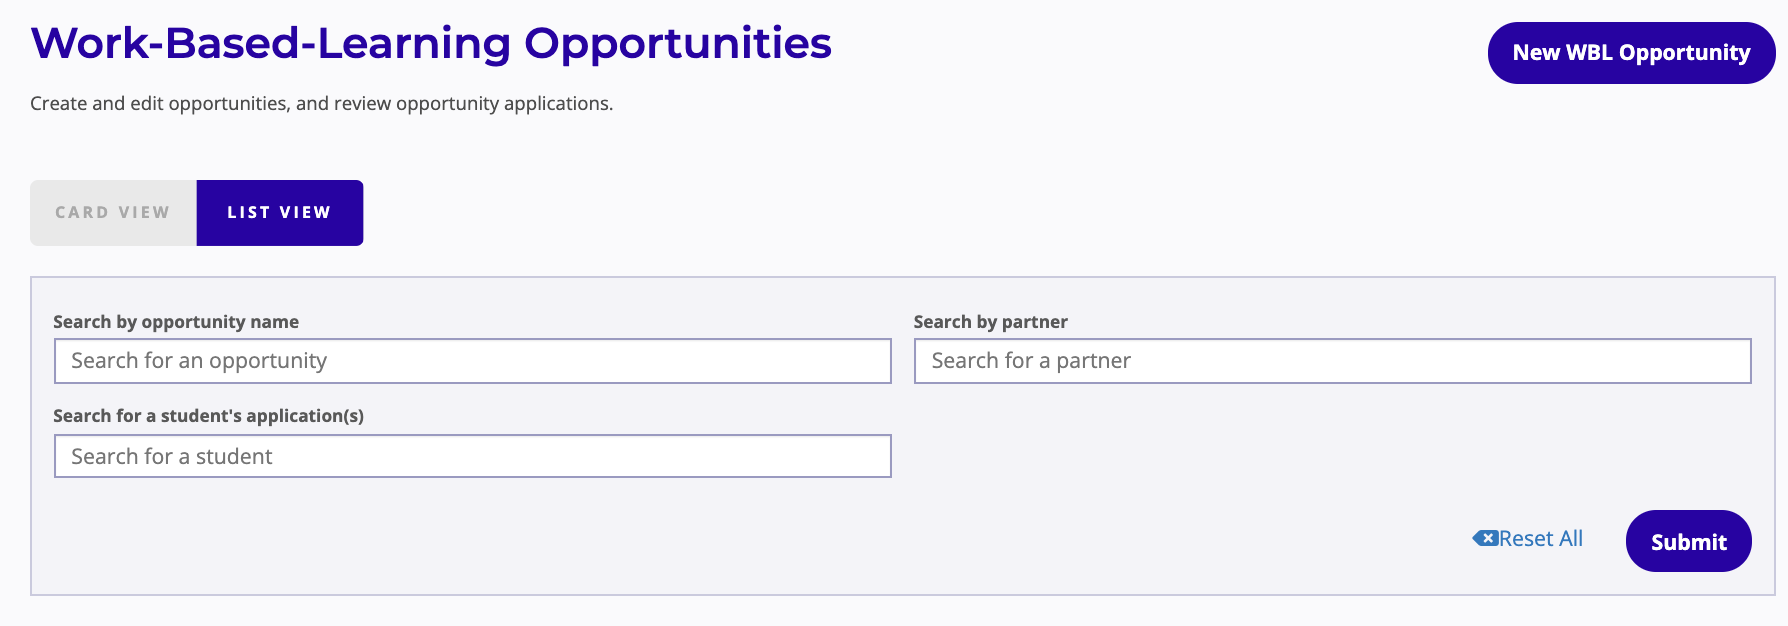This screenshot has height=626, width=1788.
Task: Switch to the Card View tab
Action: [113, 213]
